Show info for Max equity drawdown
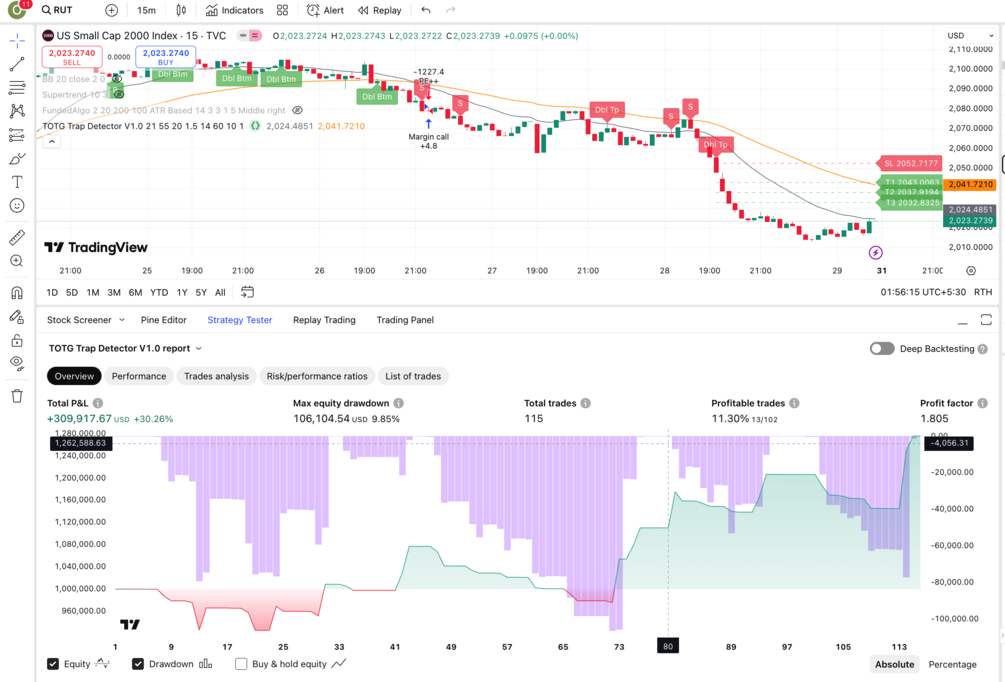Screen dimensions: 1005x682 [x=399, y=403]
